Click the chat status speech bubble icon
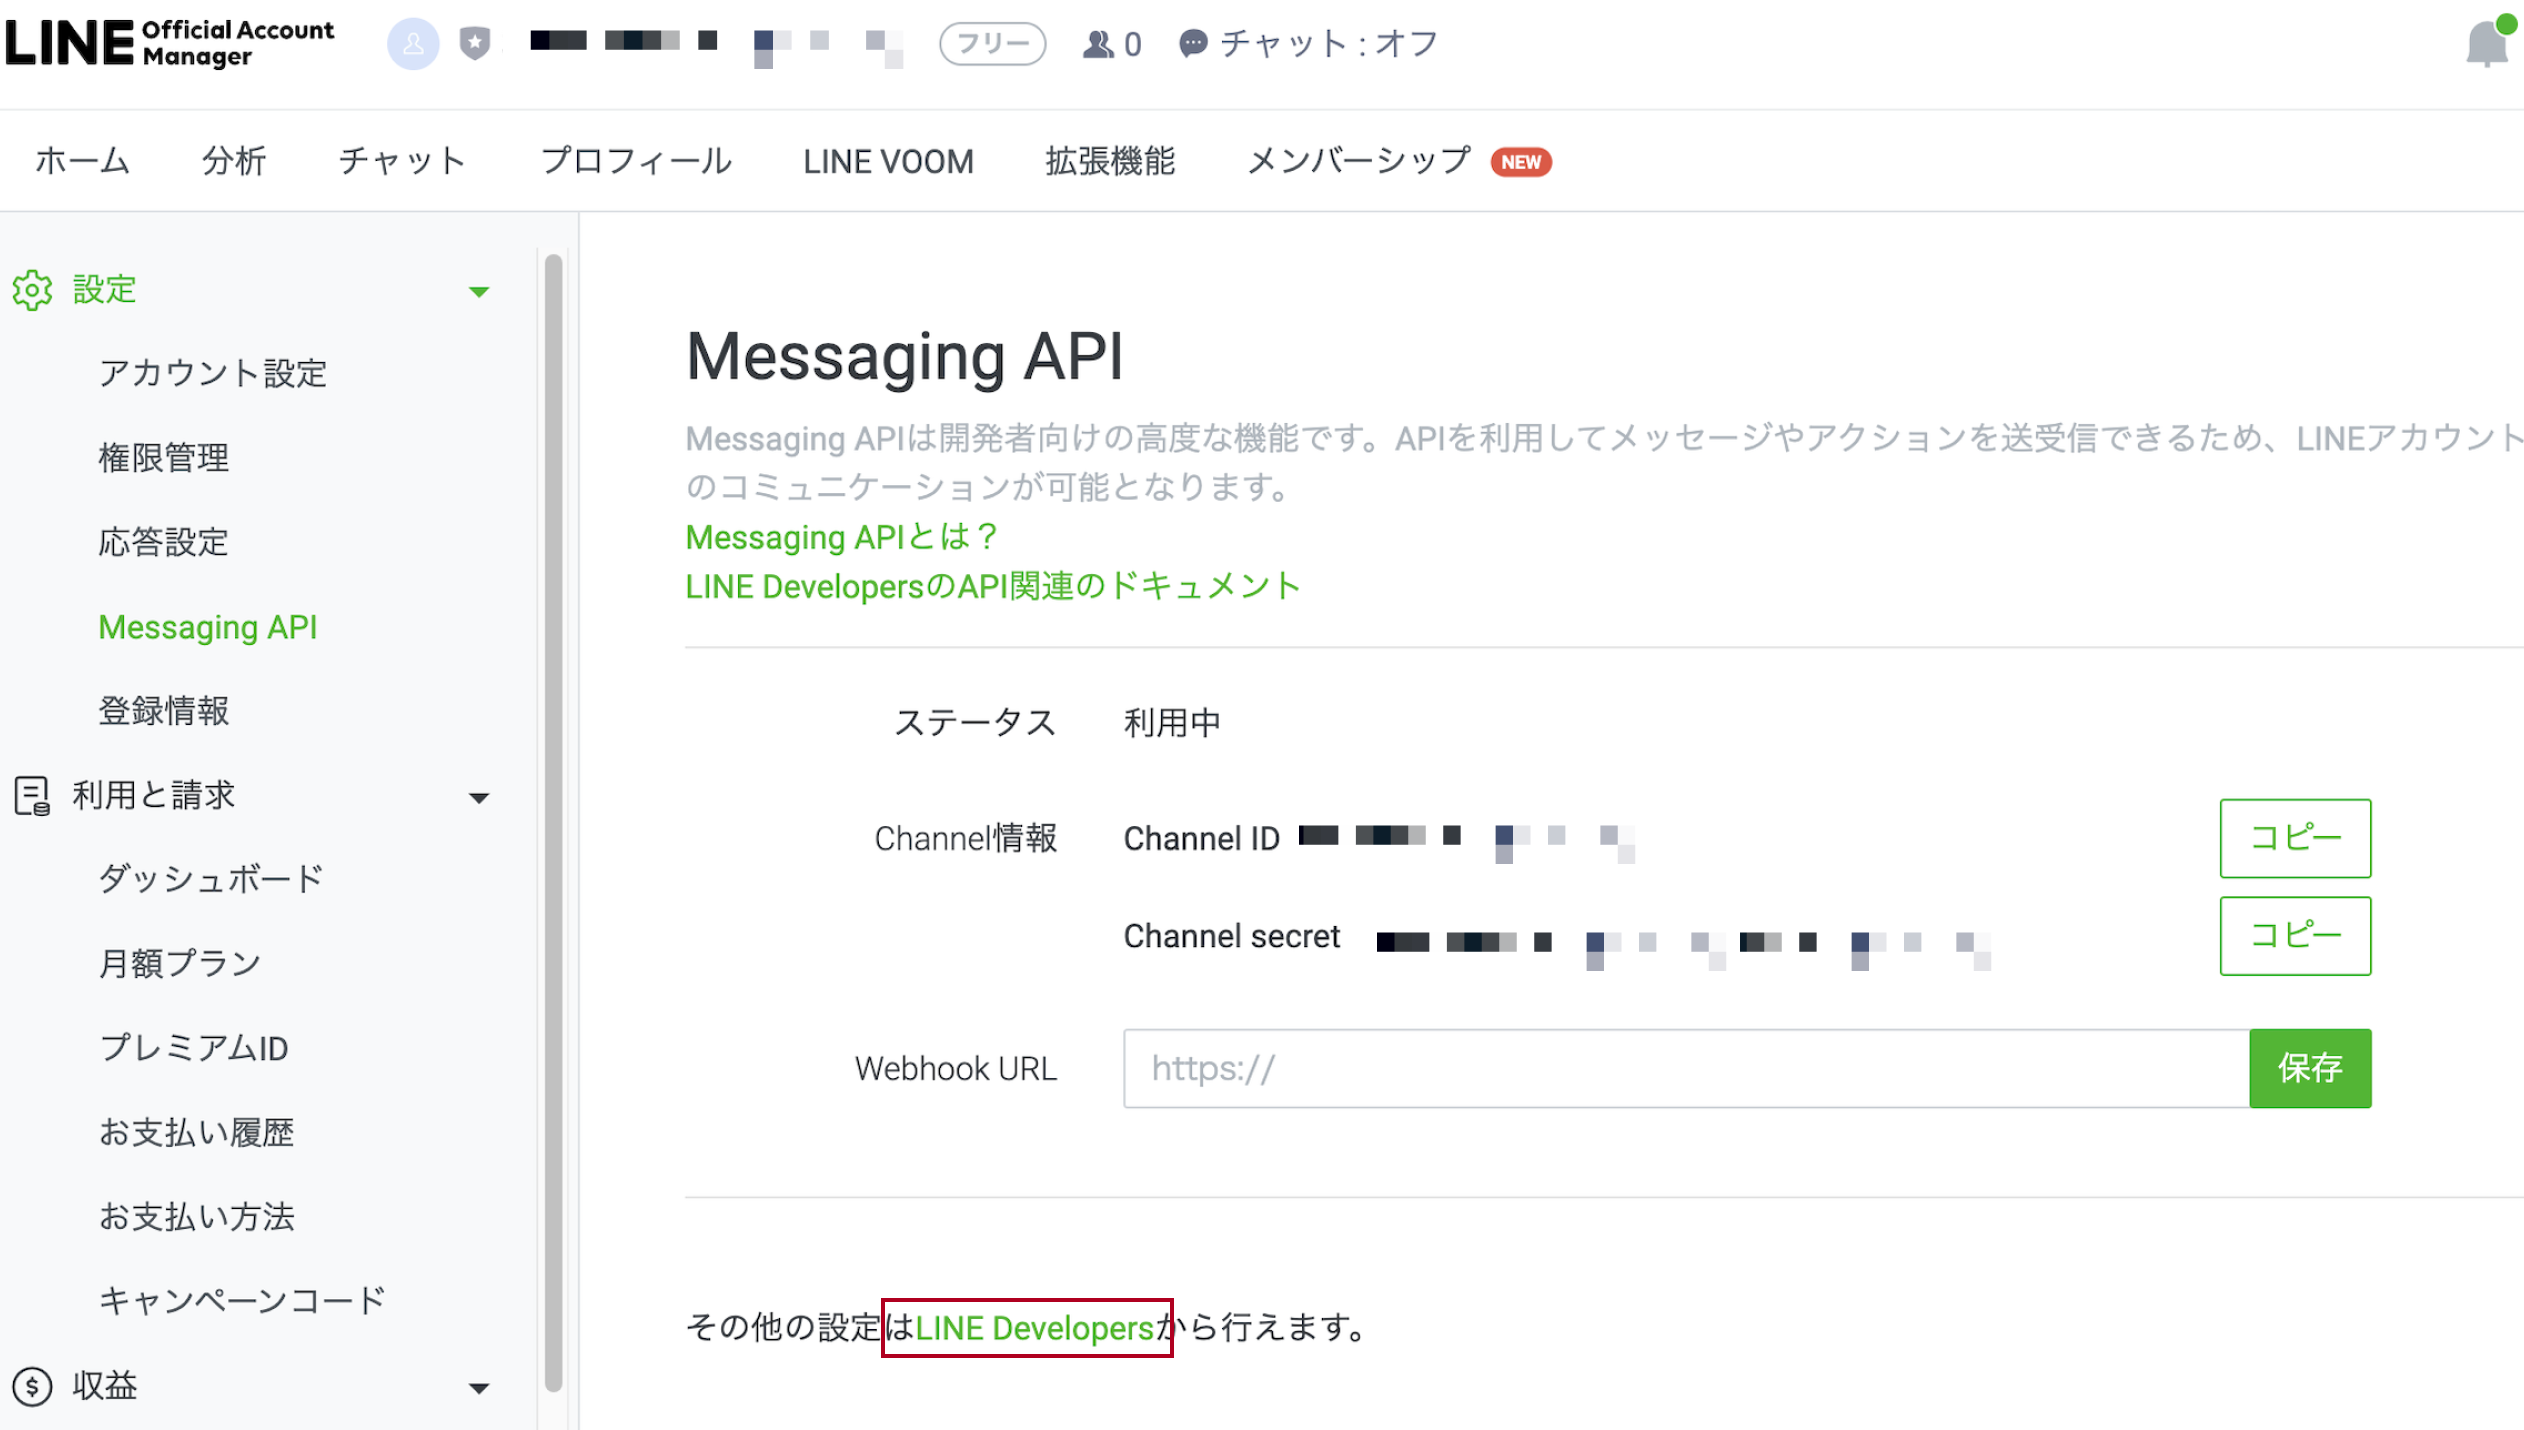 click(x=1193, y=44)
